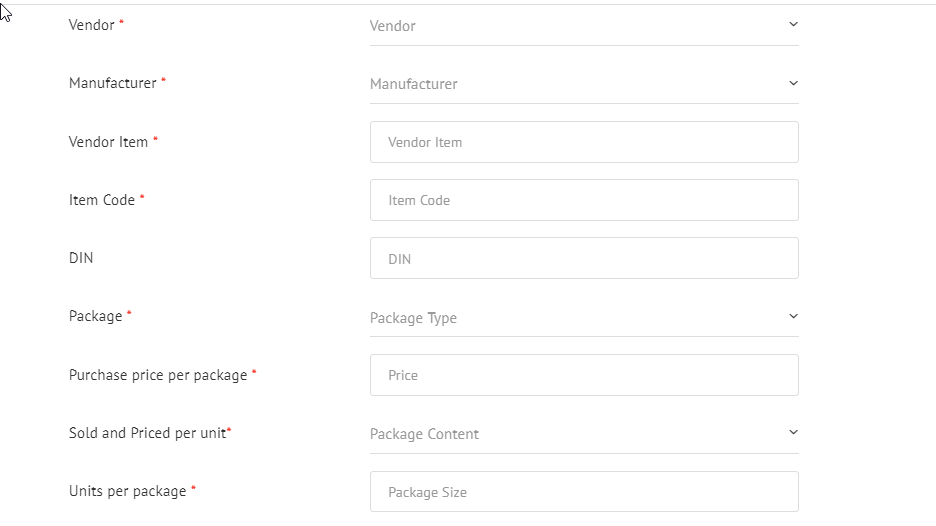Click the 'Manufacturer' placeholder text in the select field
Image resolution: width=936 pixels, height=526 pixels.
[414, 84]
